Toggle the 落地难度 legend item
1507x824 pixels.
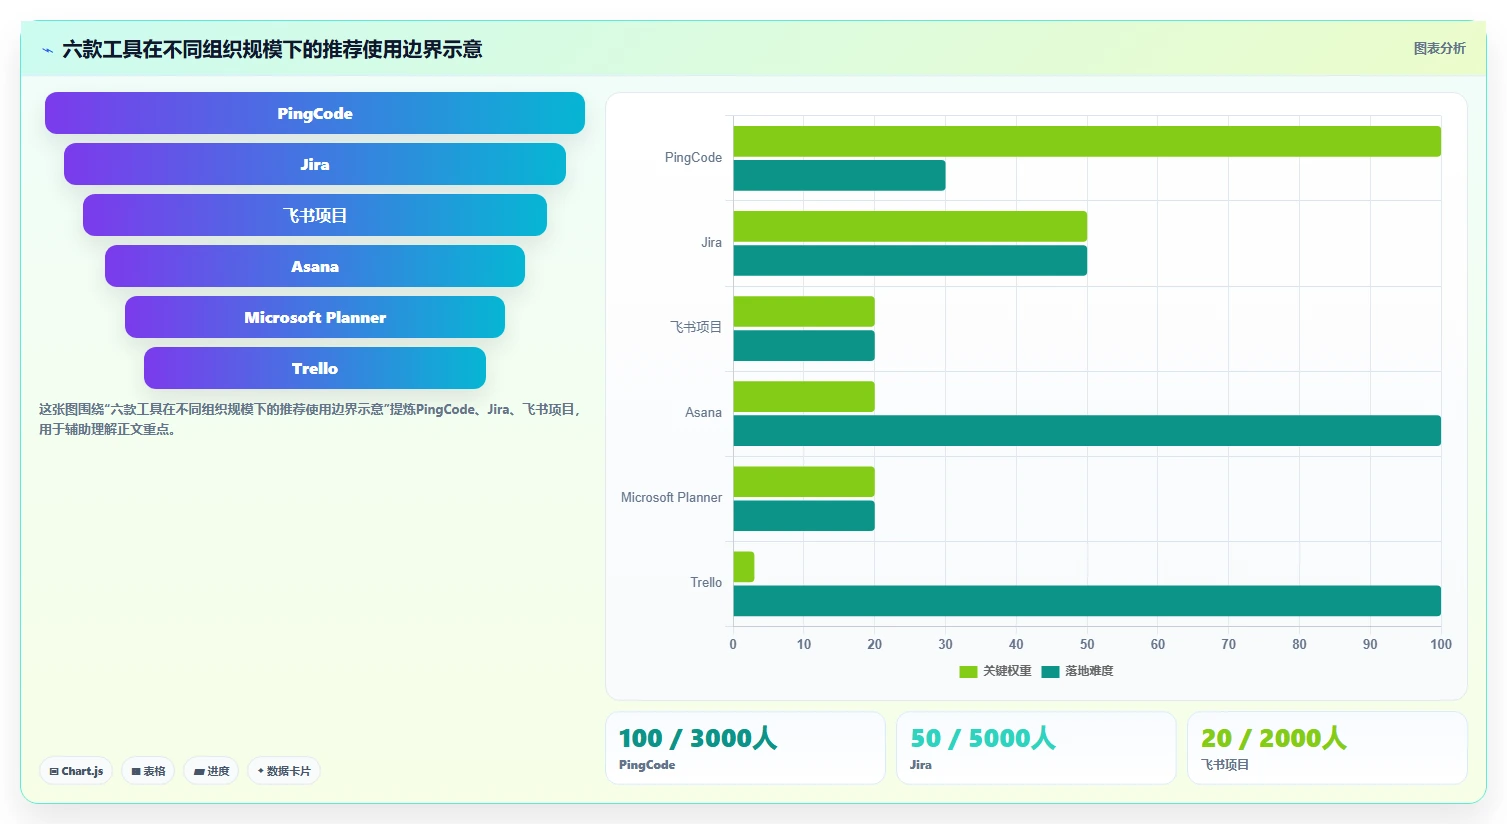(x=1077, y=671)
